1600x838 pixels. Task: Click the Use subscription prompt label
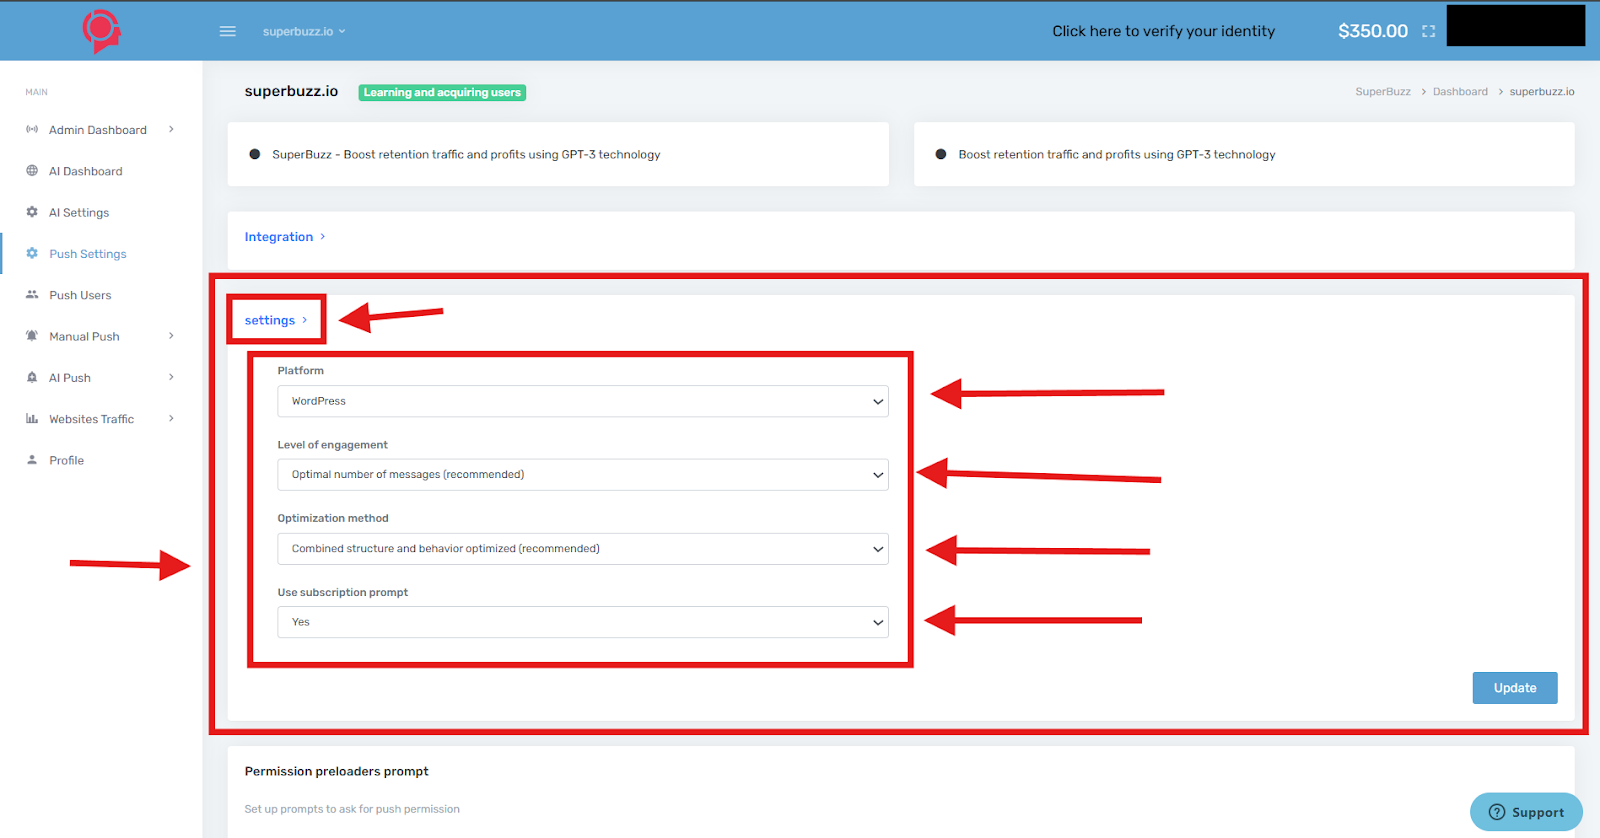point(342,592)
